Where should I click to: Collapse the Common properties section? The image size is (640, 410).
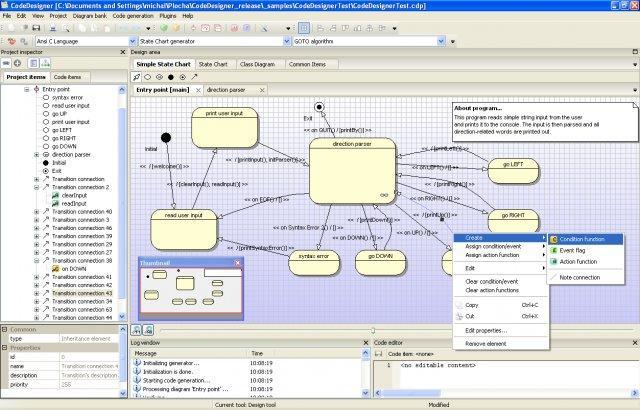pos(4,329)
